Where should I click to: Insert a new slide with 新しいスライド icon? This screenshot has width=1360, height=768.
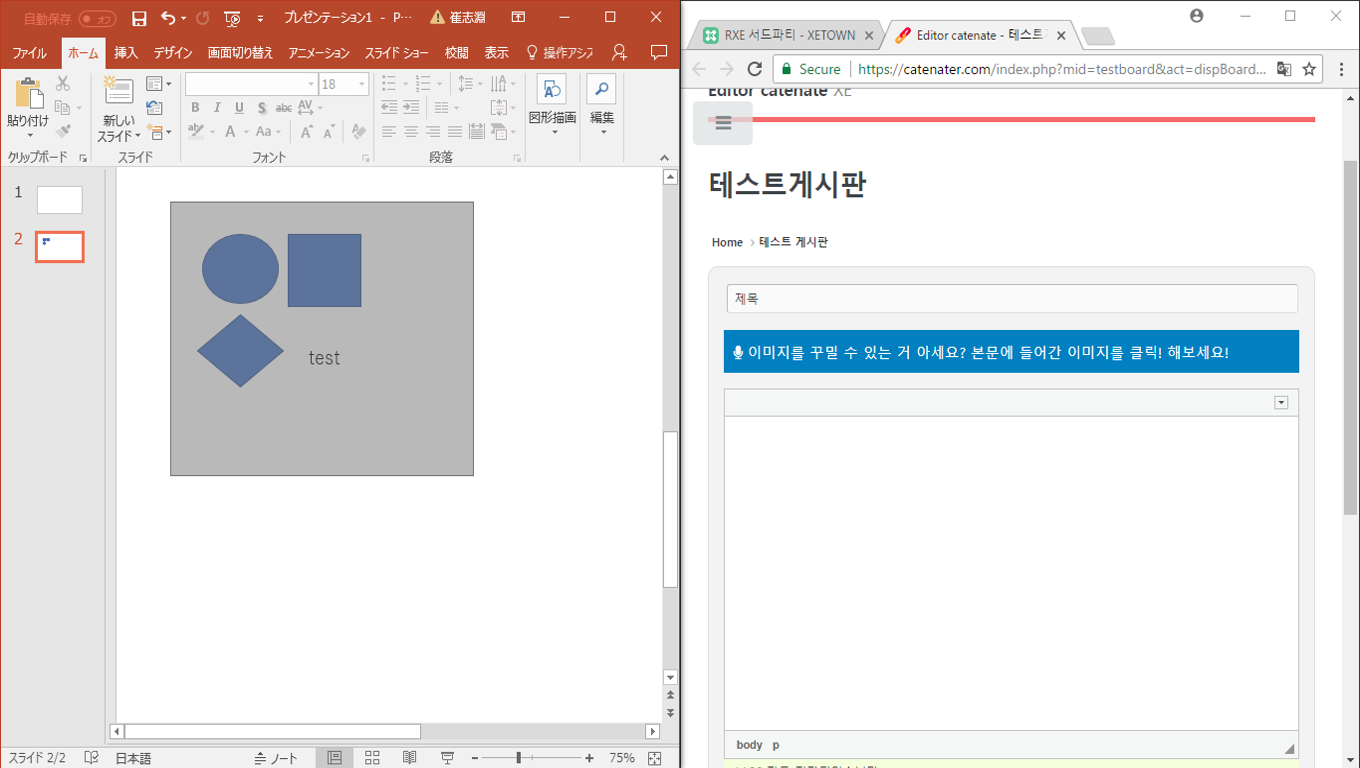(119, 92)
